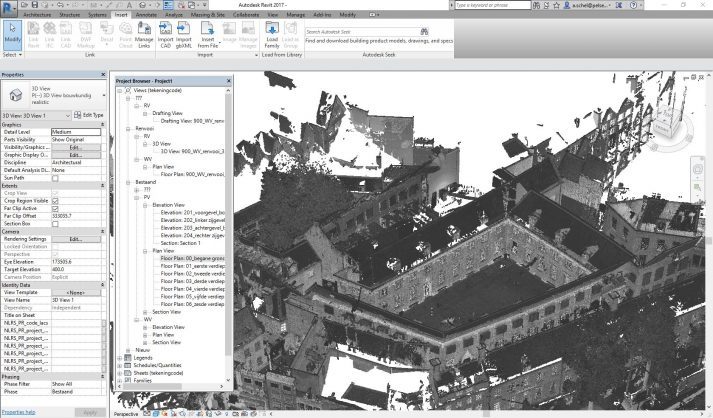
Task: Click the Import gbXML tool
Action: pyautogui.click(x=184, y=35)
